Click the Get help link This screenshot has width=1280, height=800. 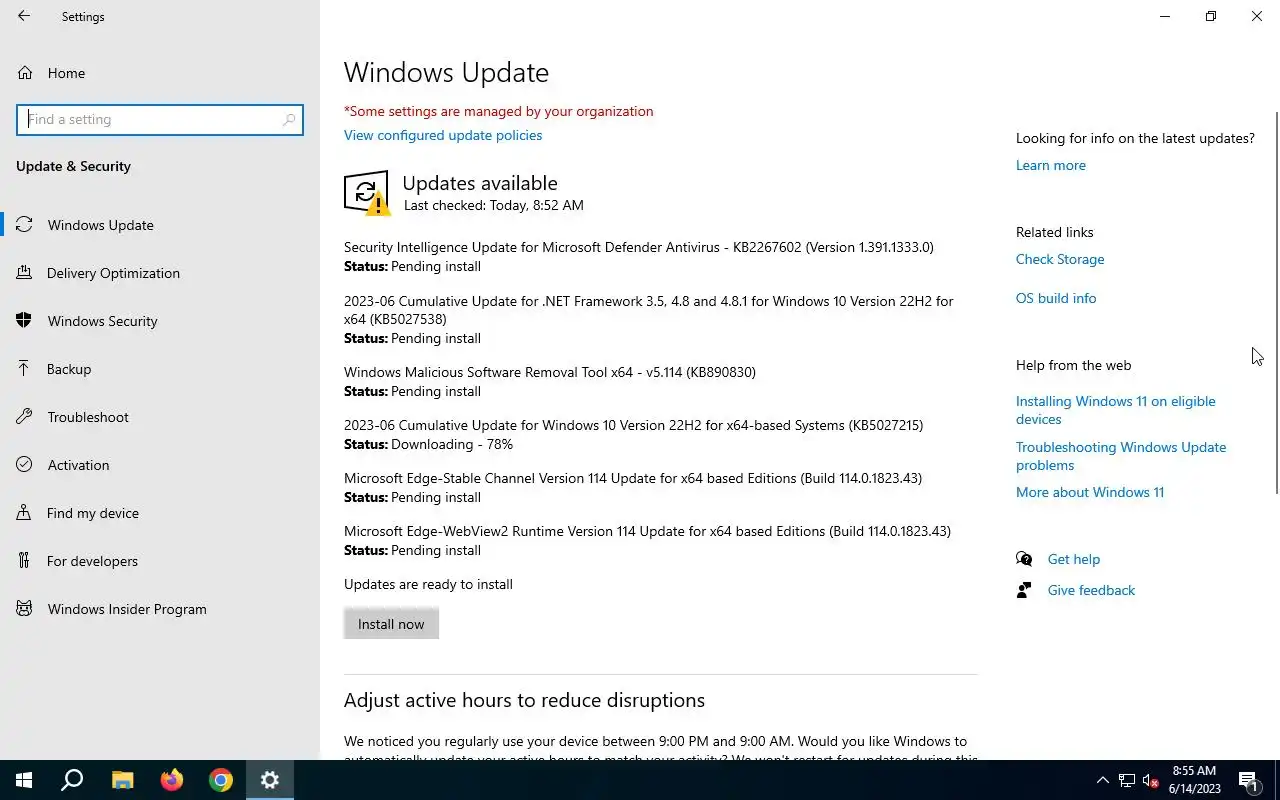coord(1073,559)
